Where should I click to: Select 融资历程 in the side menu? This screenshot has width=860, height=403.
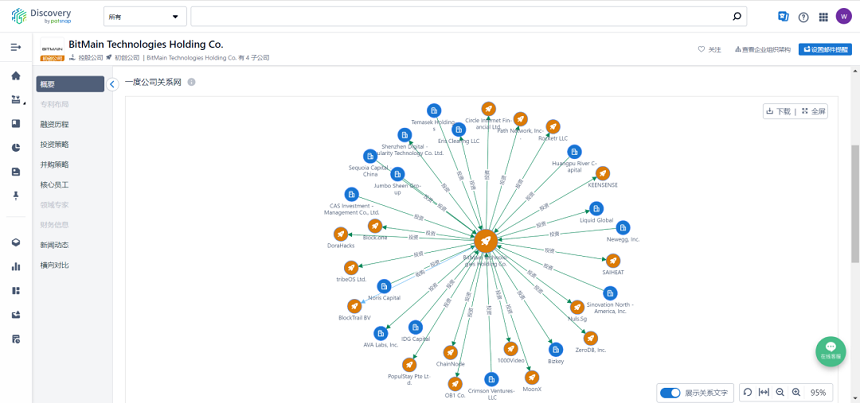click(x=55, y=124)
